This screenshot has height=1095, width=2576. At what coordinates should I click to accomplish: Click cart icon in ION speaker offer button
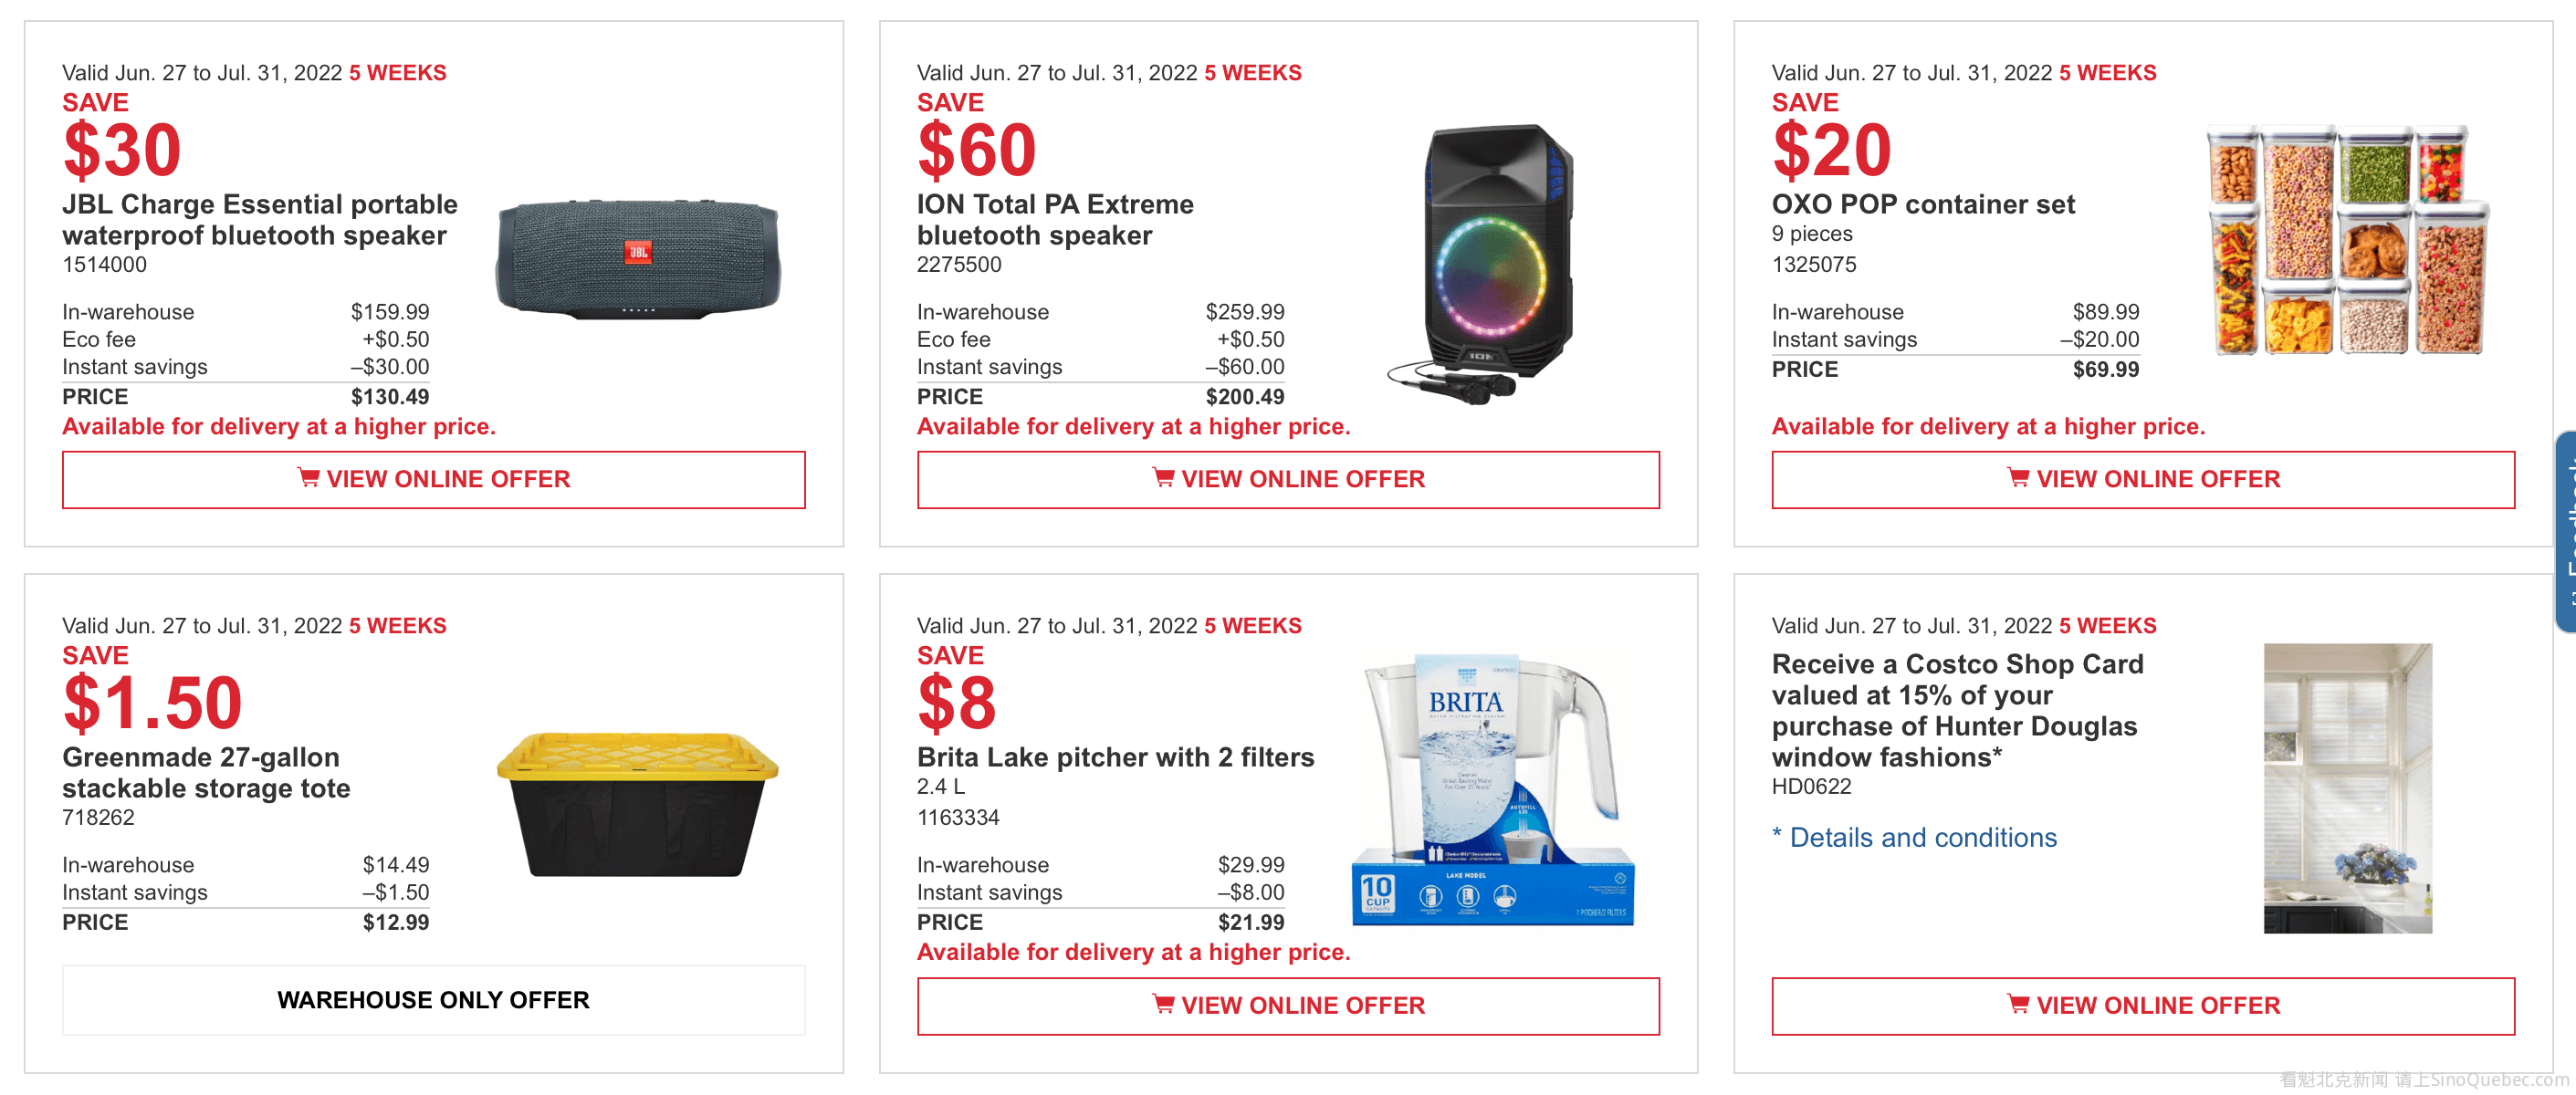[1163, 478]
